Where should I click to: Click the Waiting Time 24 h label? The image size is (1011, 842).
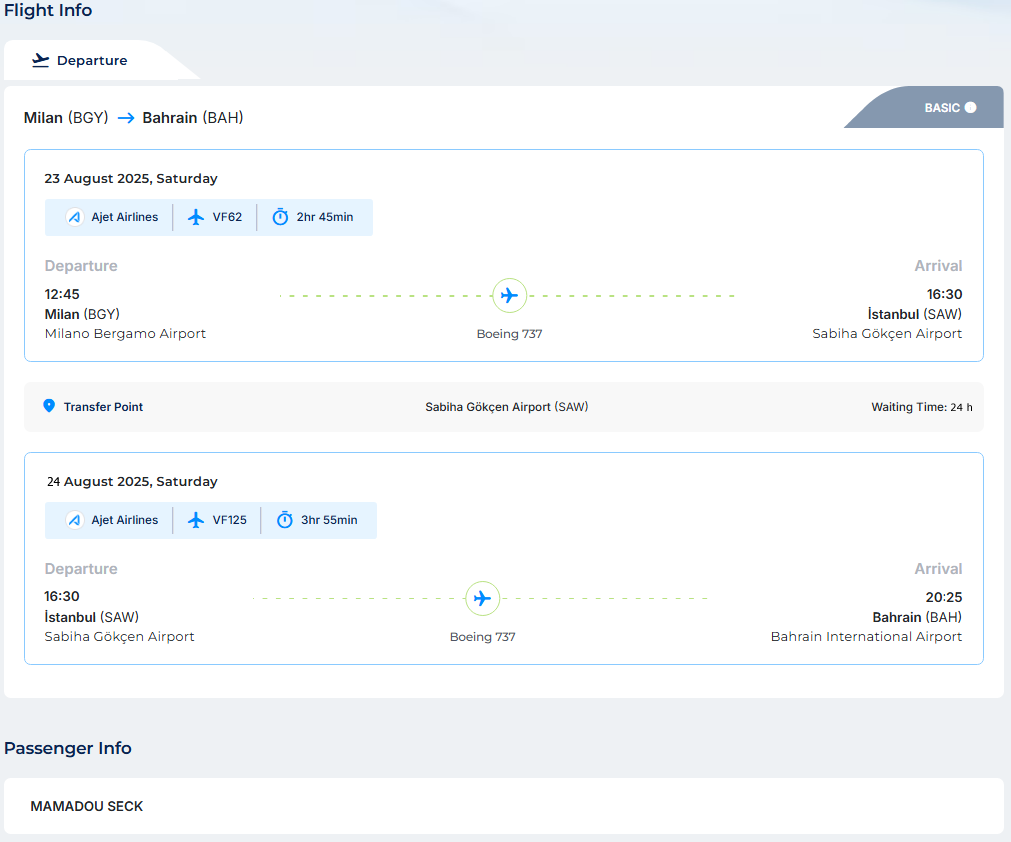point(921,407)
